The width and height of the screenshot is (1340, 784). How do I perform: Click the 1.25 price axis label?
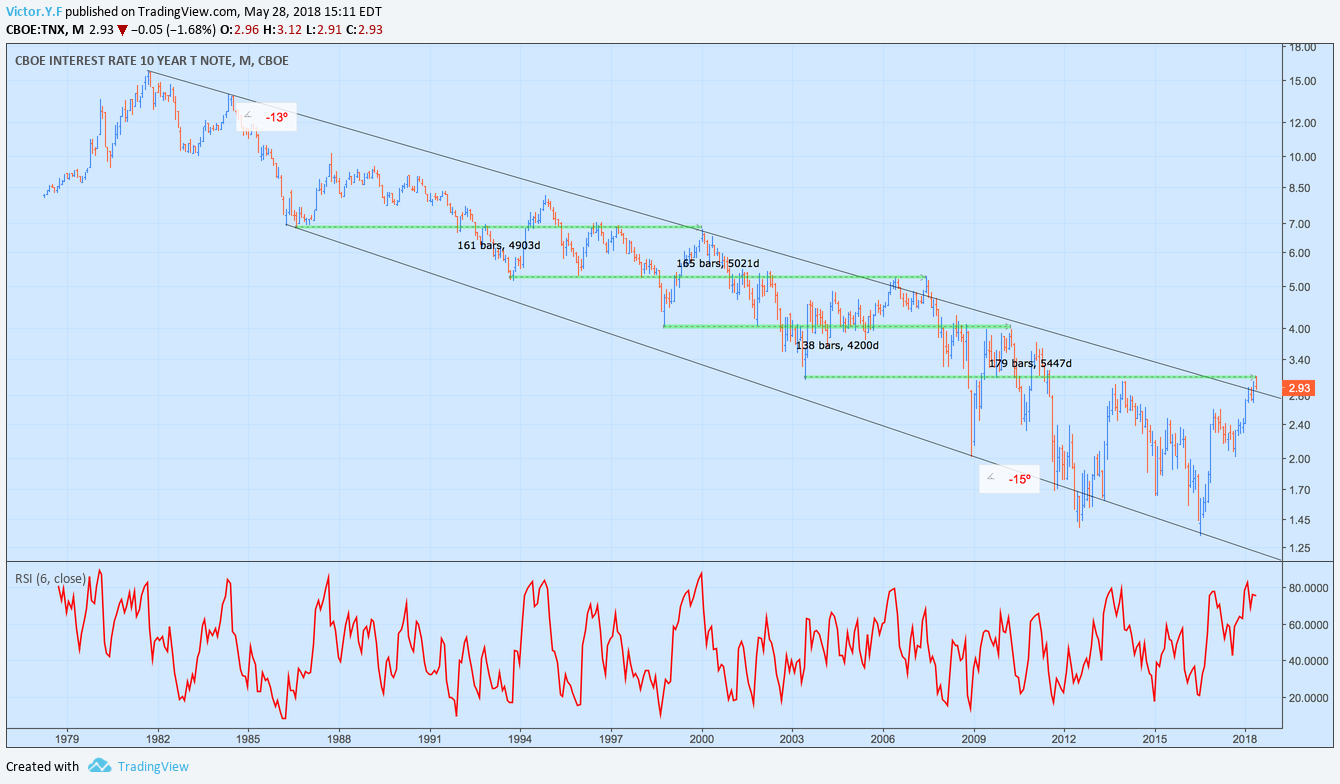[x=1301, y=548]
